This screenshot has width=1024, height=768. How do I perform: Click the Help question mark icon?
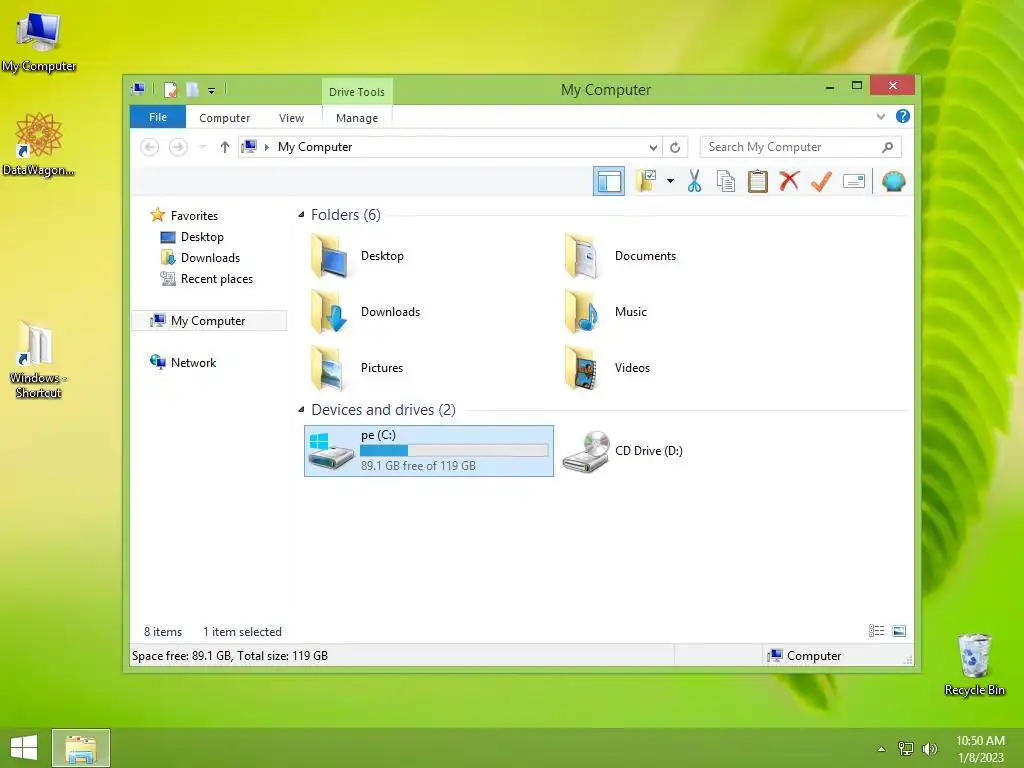[903, 116]
